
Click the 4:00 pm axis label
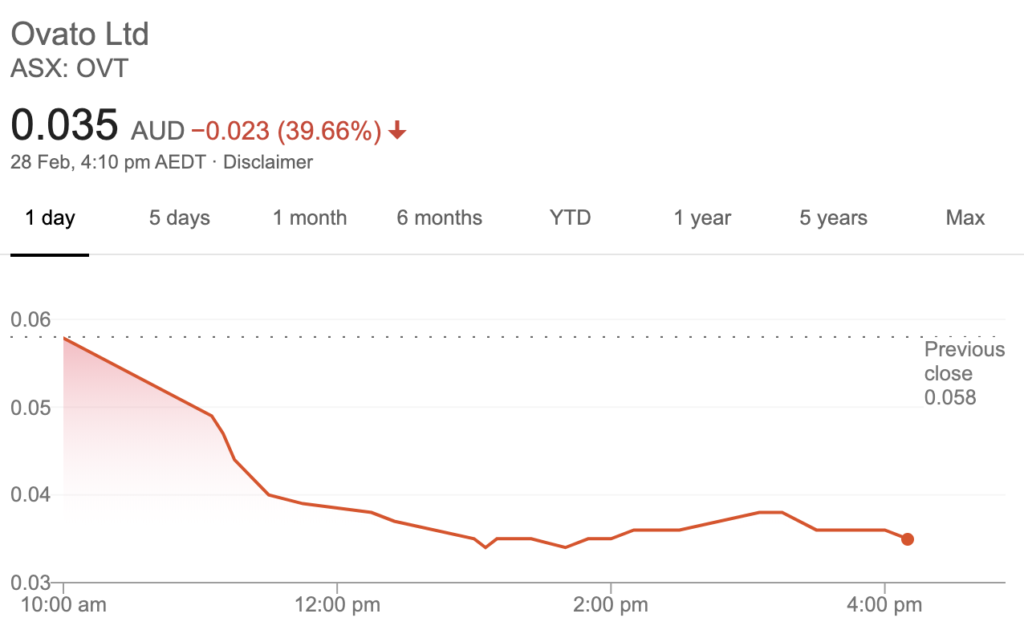point(884,606)
